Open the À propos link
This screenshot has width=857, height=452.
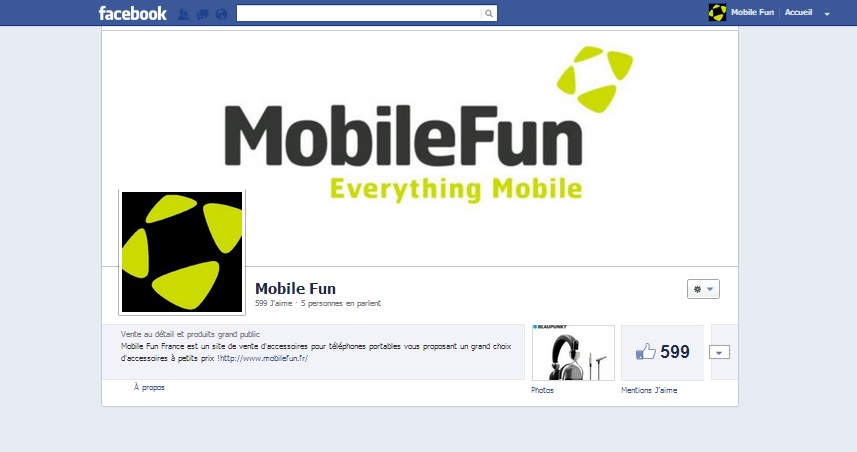pos(149,387)
